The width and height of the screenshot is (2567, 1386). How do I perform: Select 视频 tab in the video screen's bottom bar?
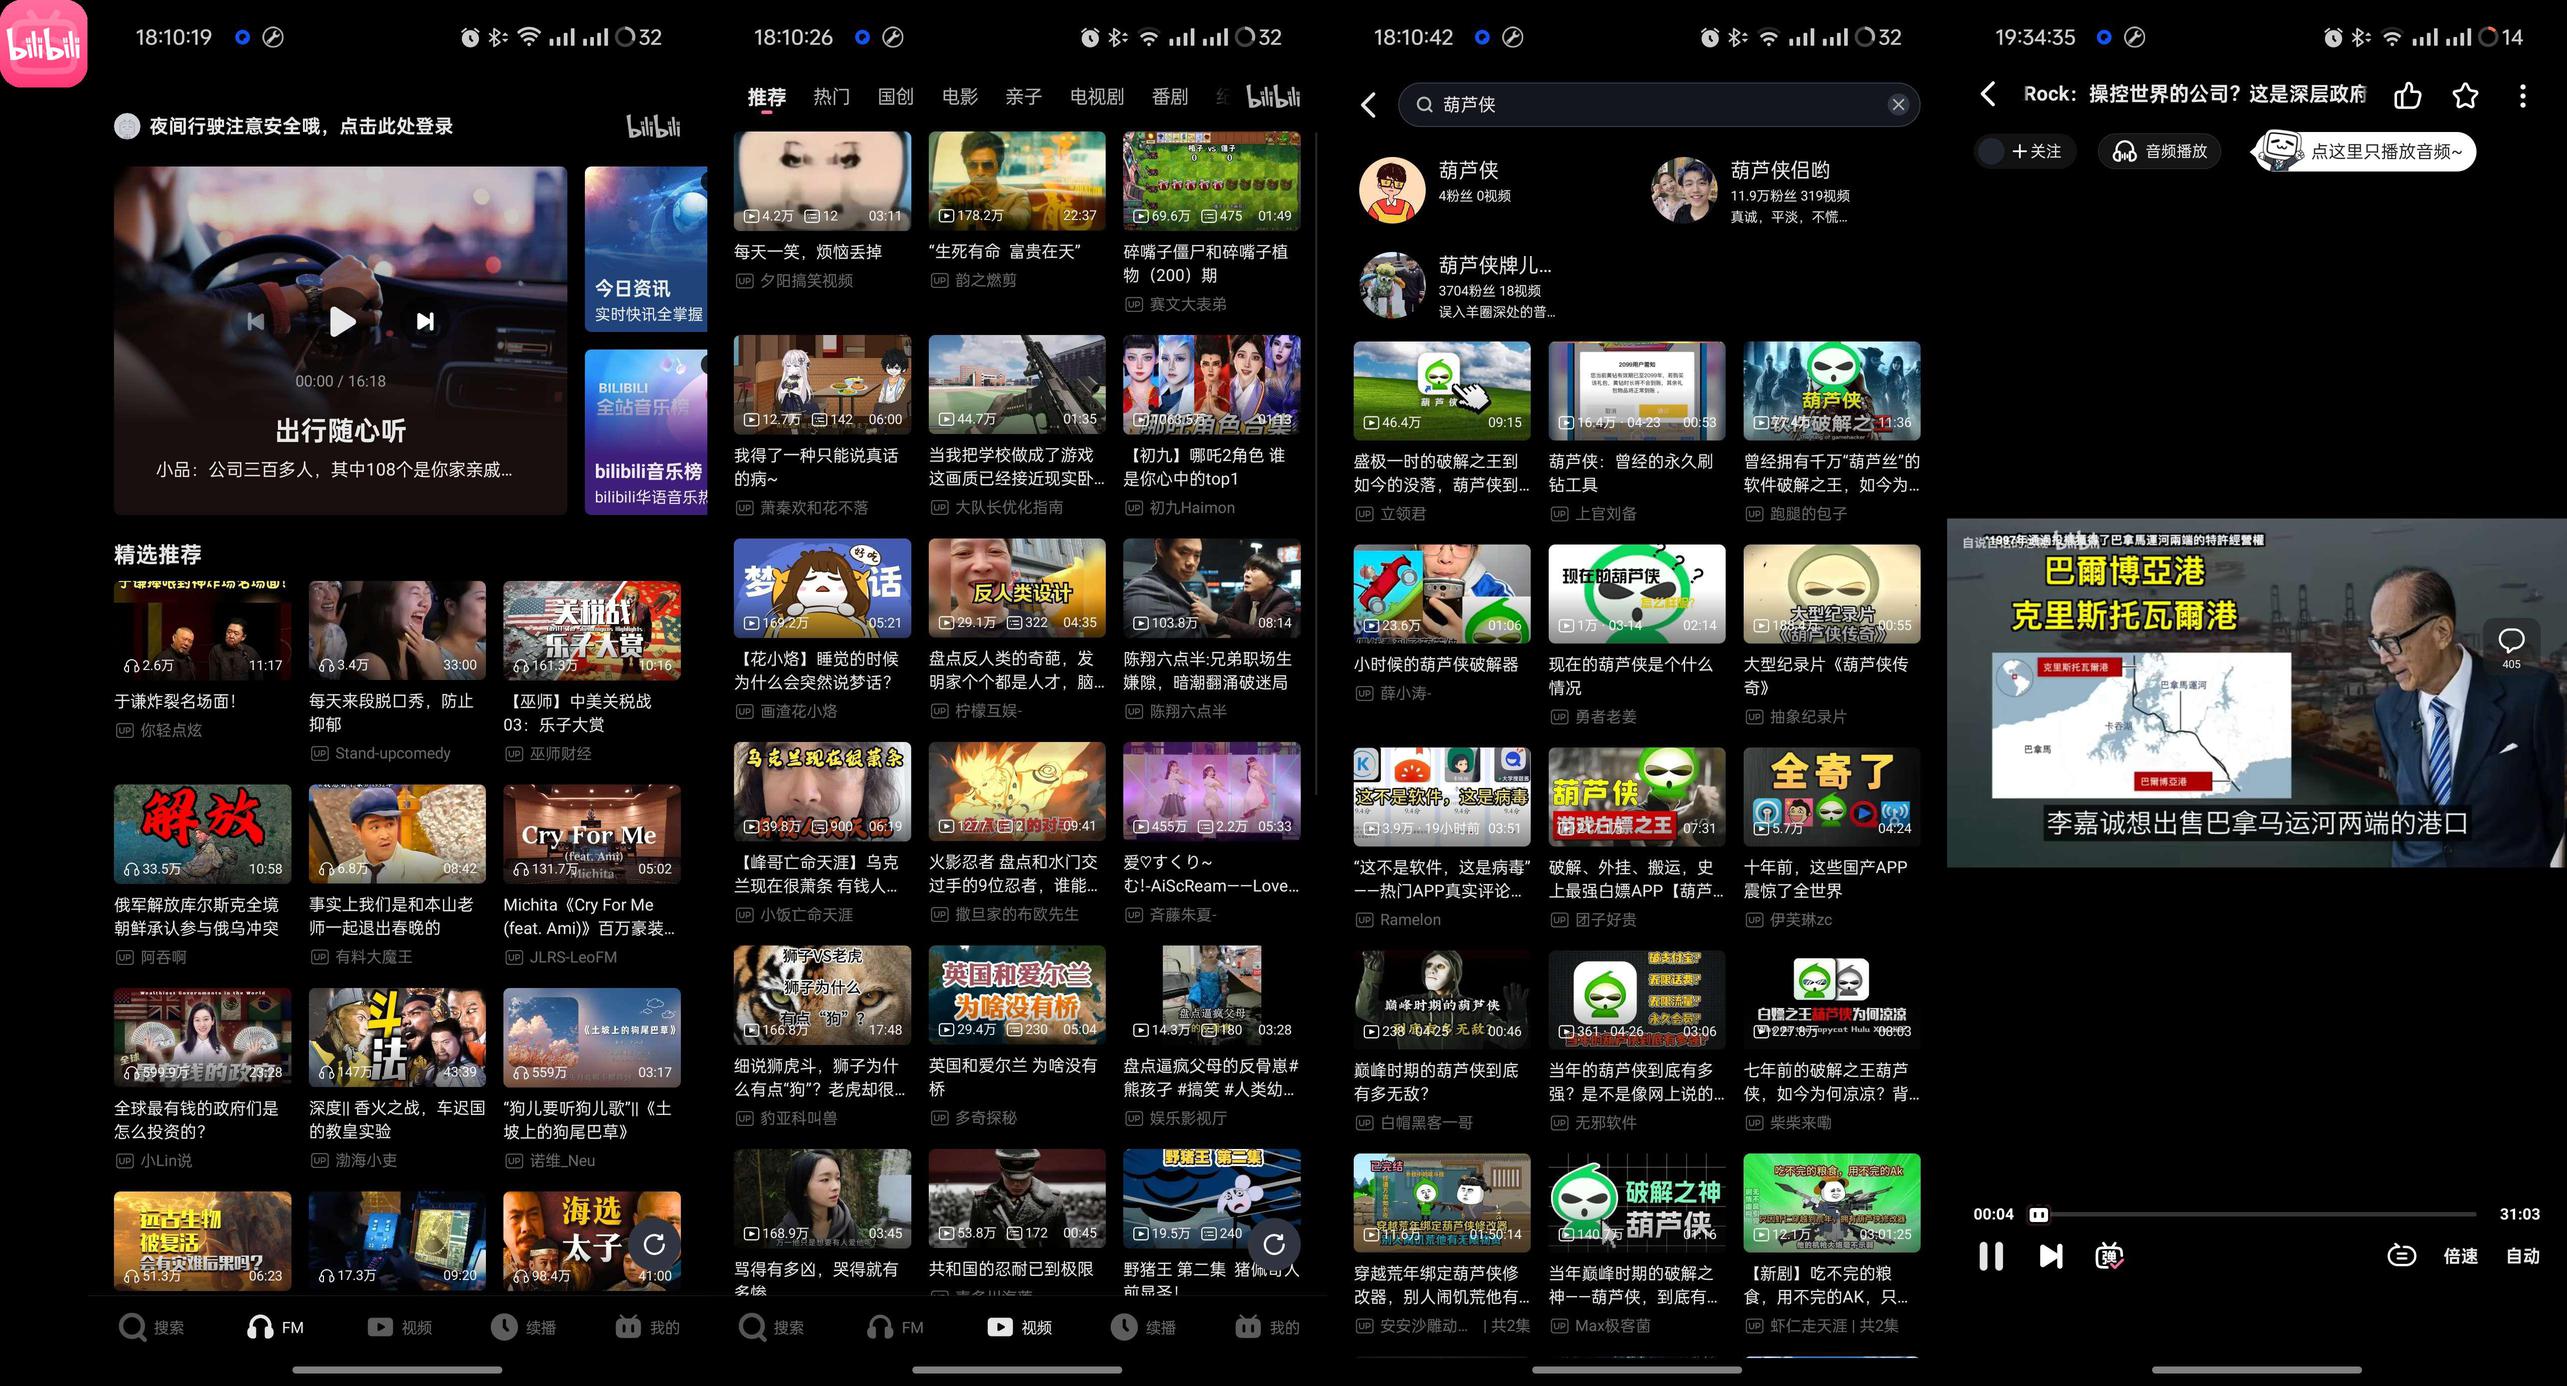1019,1327
